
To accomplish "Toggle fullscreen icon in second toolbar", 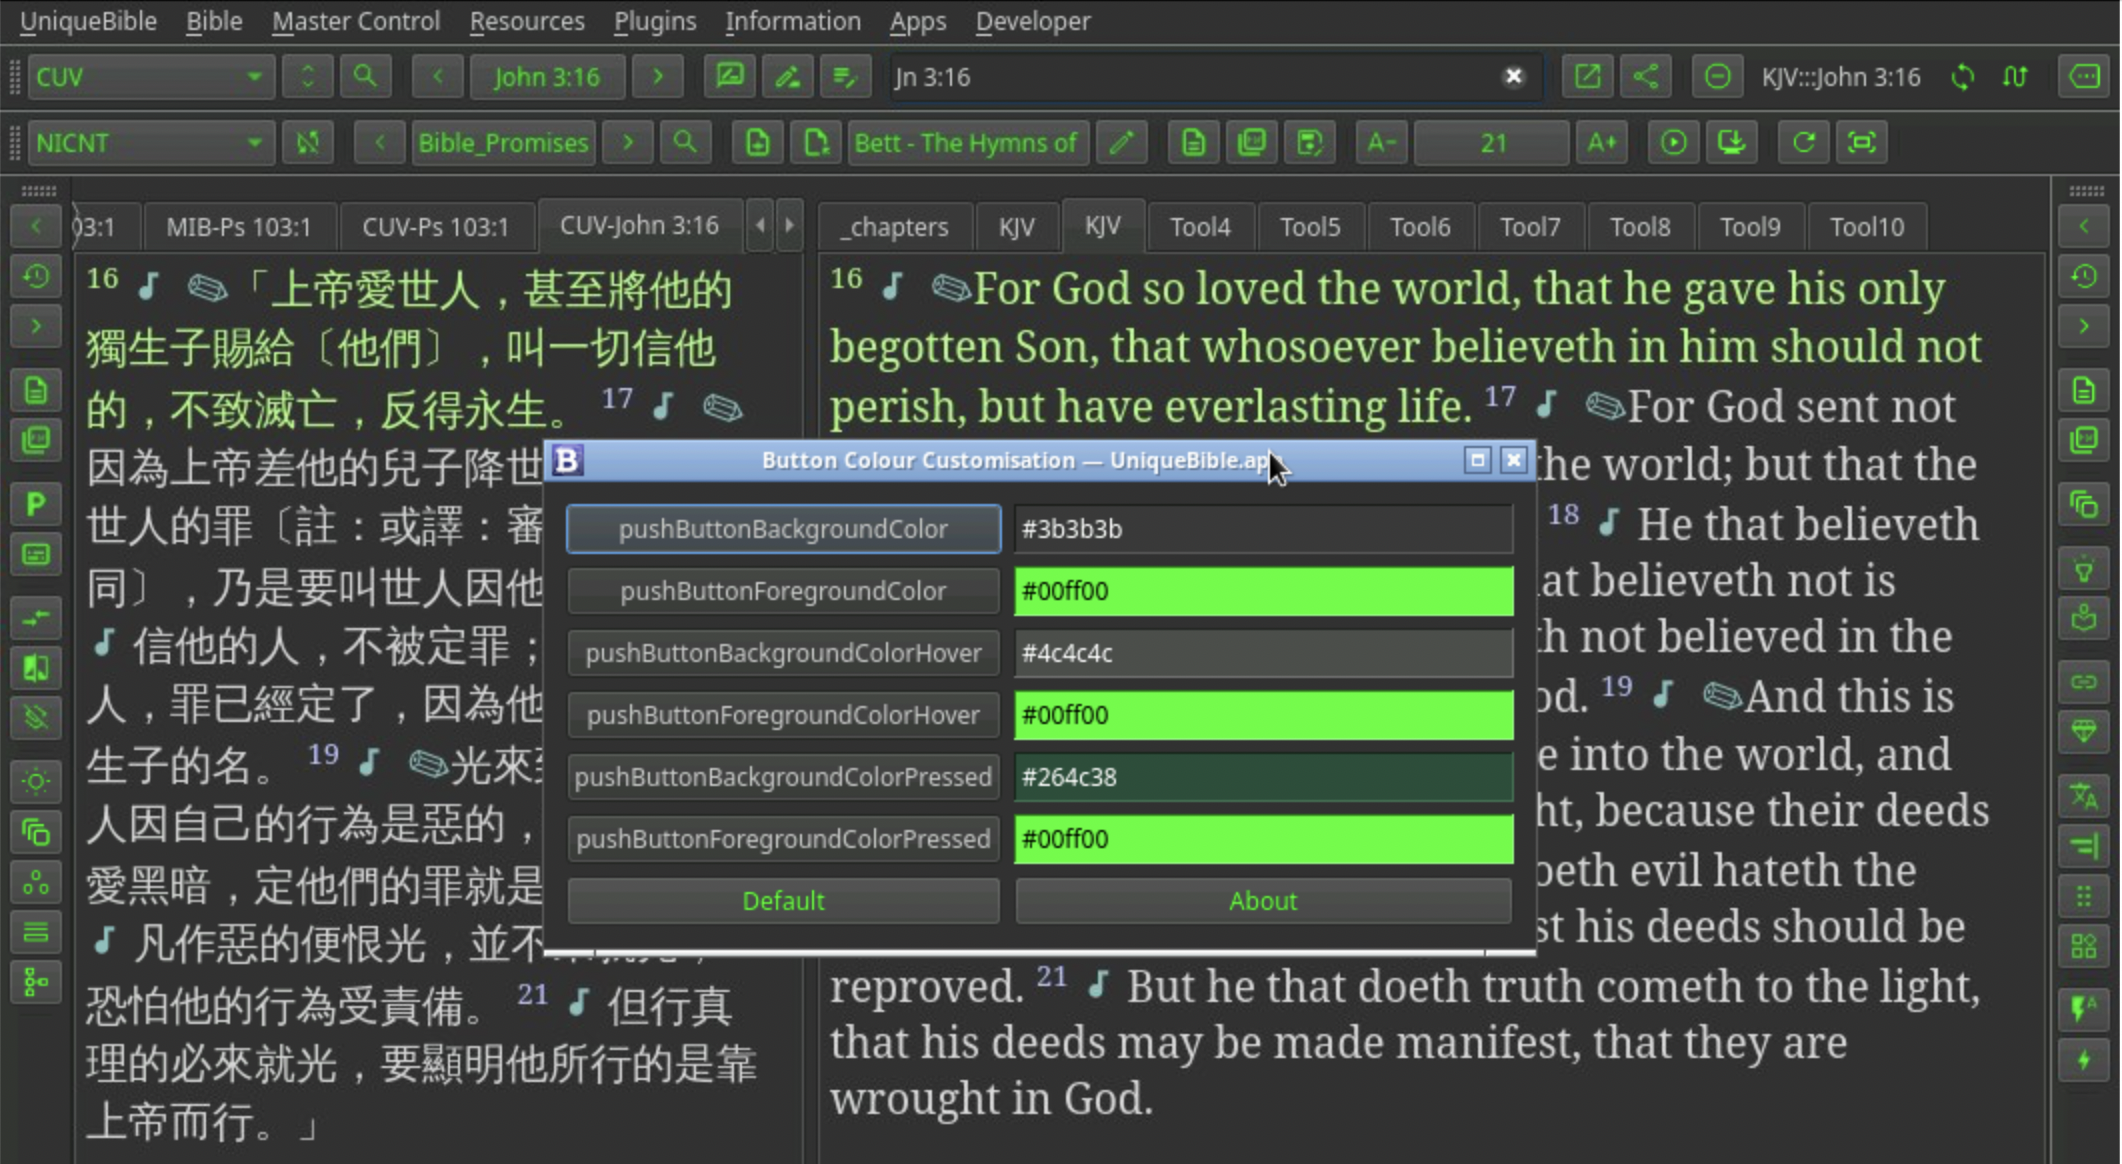I will pyautogui.click(x=1861, y=143).
